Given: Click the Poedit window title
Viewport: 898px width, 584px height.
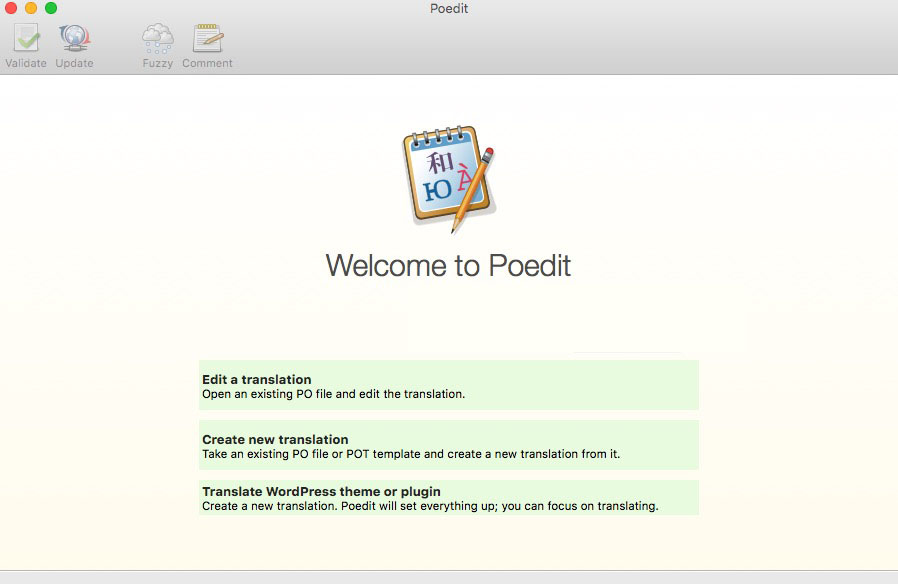Looking at the screenshot, I should pyautogui.click(x=449, y=9).
